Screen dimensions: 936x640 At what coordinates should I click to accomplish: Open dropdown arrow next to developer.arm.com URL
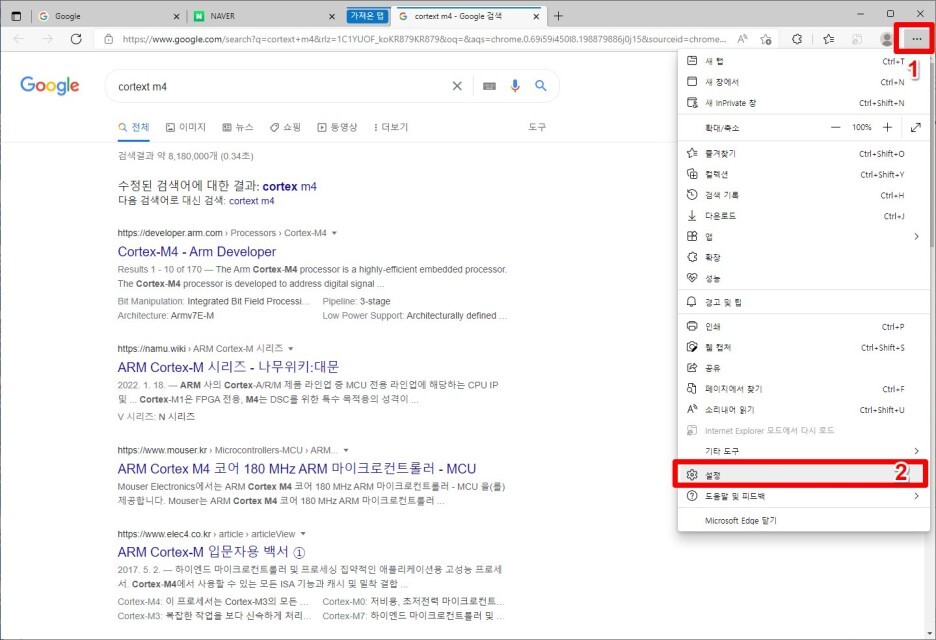coord(334,233)
